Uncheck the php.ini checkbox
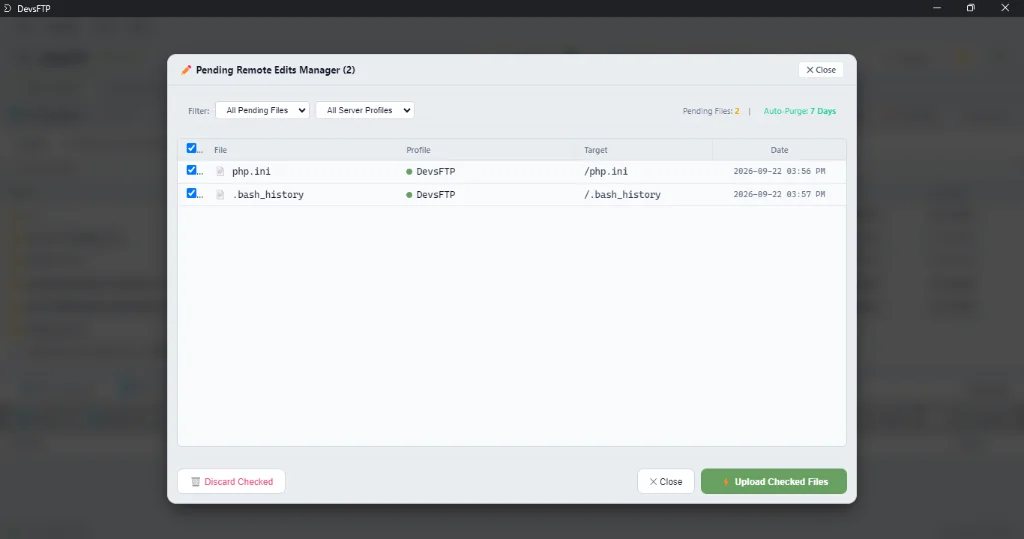Viewport: 1024px width, 539px height. 191,170
